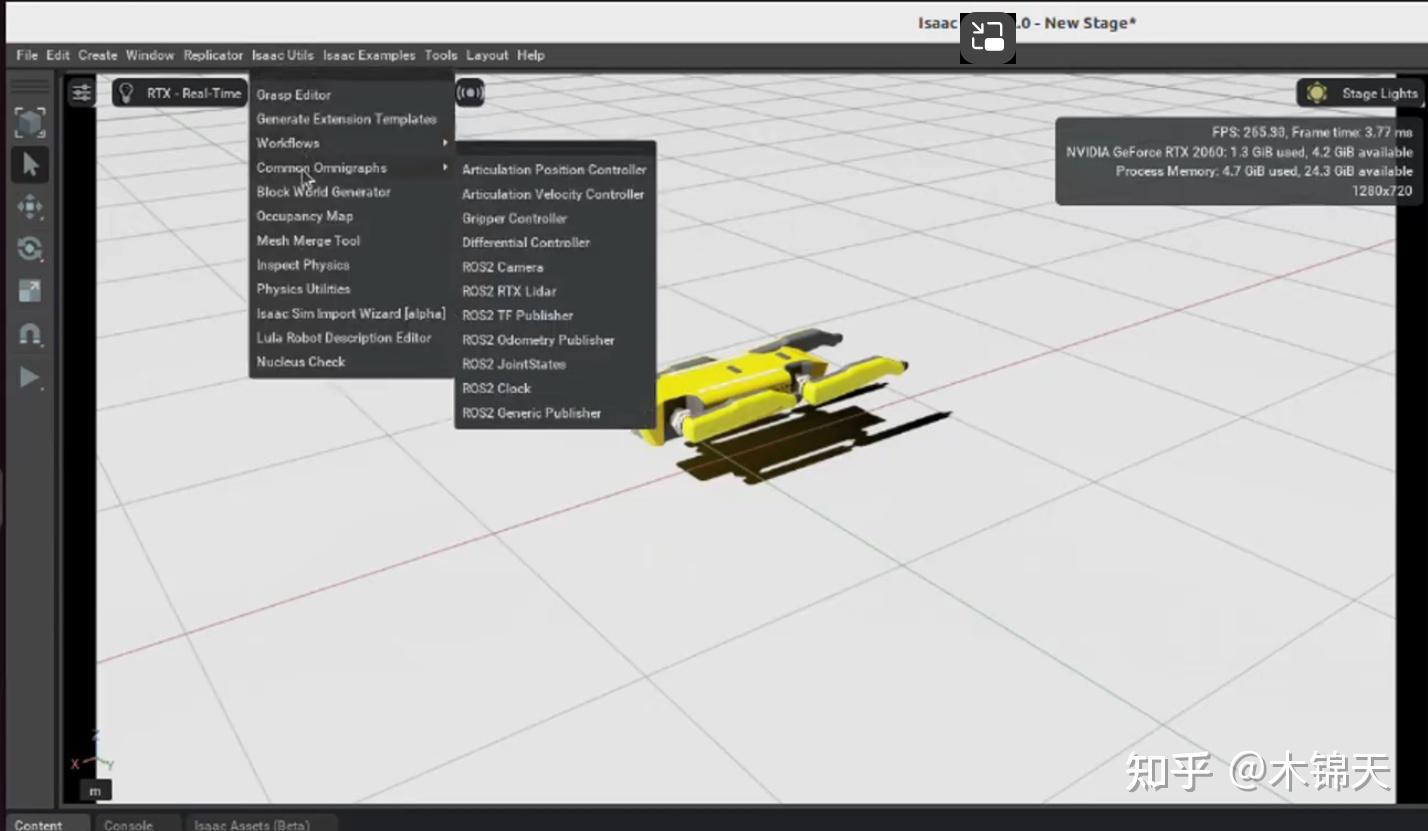Open the RTX - Real-Time renderer dropdown

pyautogui.click(x=178, y=92)
